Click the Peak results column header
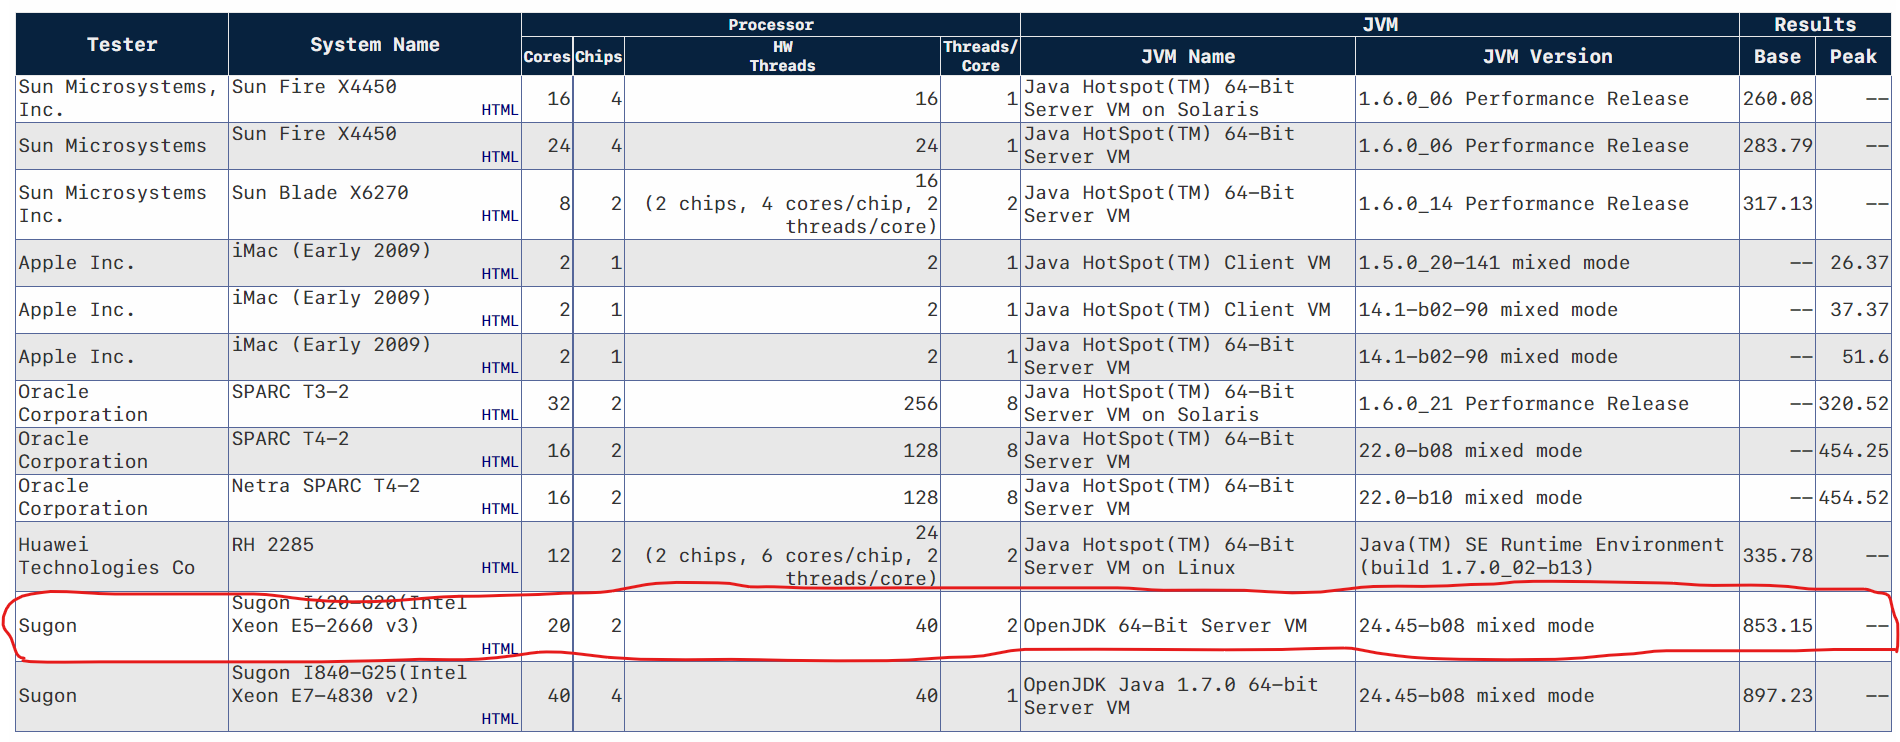The height and width of the screenshot is (742, 1900). [1853, 57]
